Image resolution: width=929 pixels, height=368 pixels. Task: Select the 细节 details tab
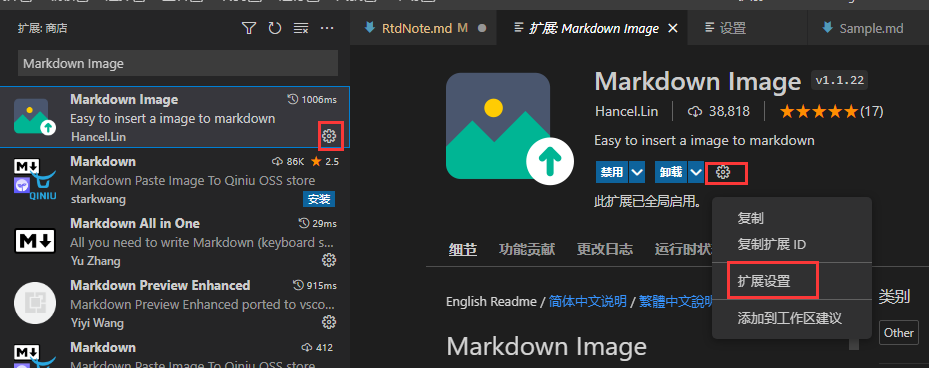tap(463, 249)
